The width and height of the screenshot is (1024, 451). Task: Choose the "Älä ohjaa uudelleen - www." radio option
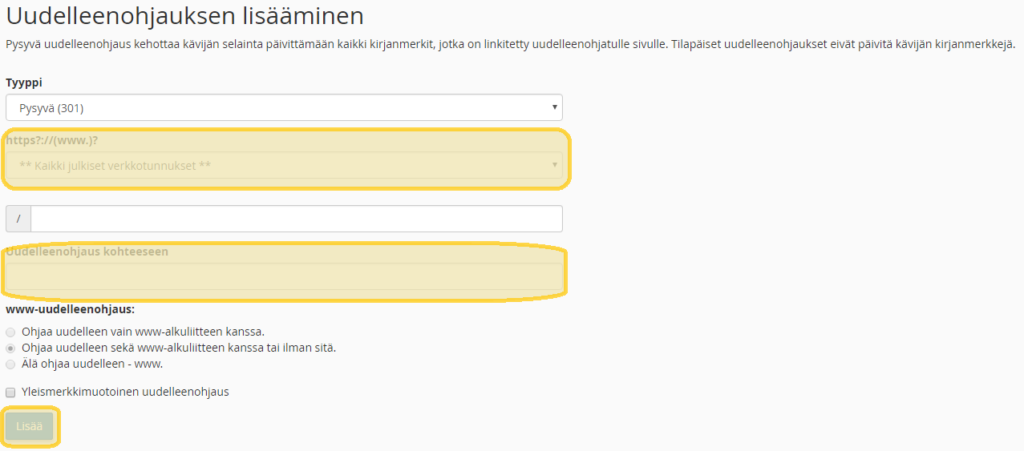pos(11,364)
